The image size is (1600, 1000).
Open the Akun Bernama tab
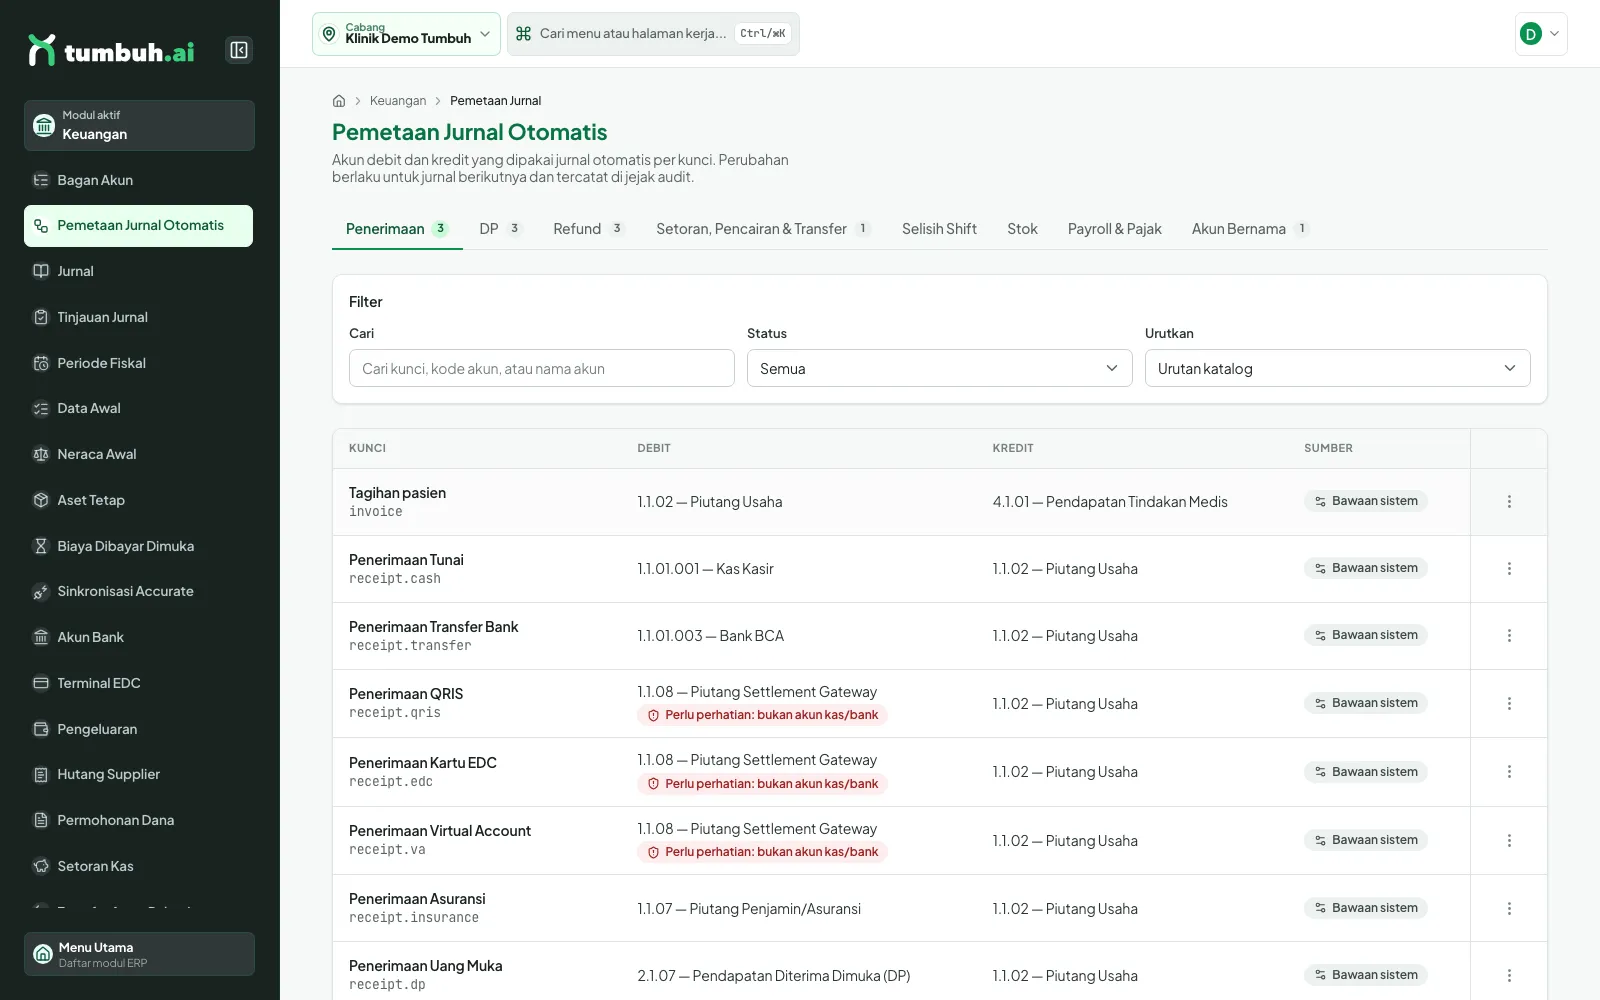(1250, 229)
